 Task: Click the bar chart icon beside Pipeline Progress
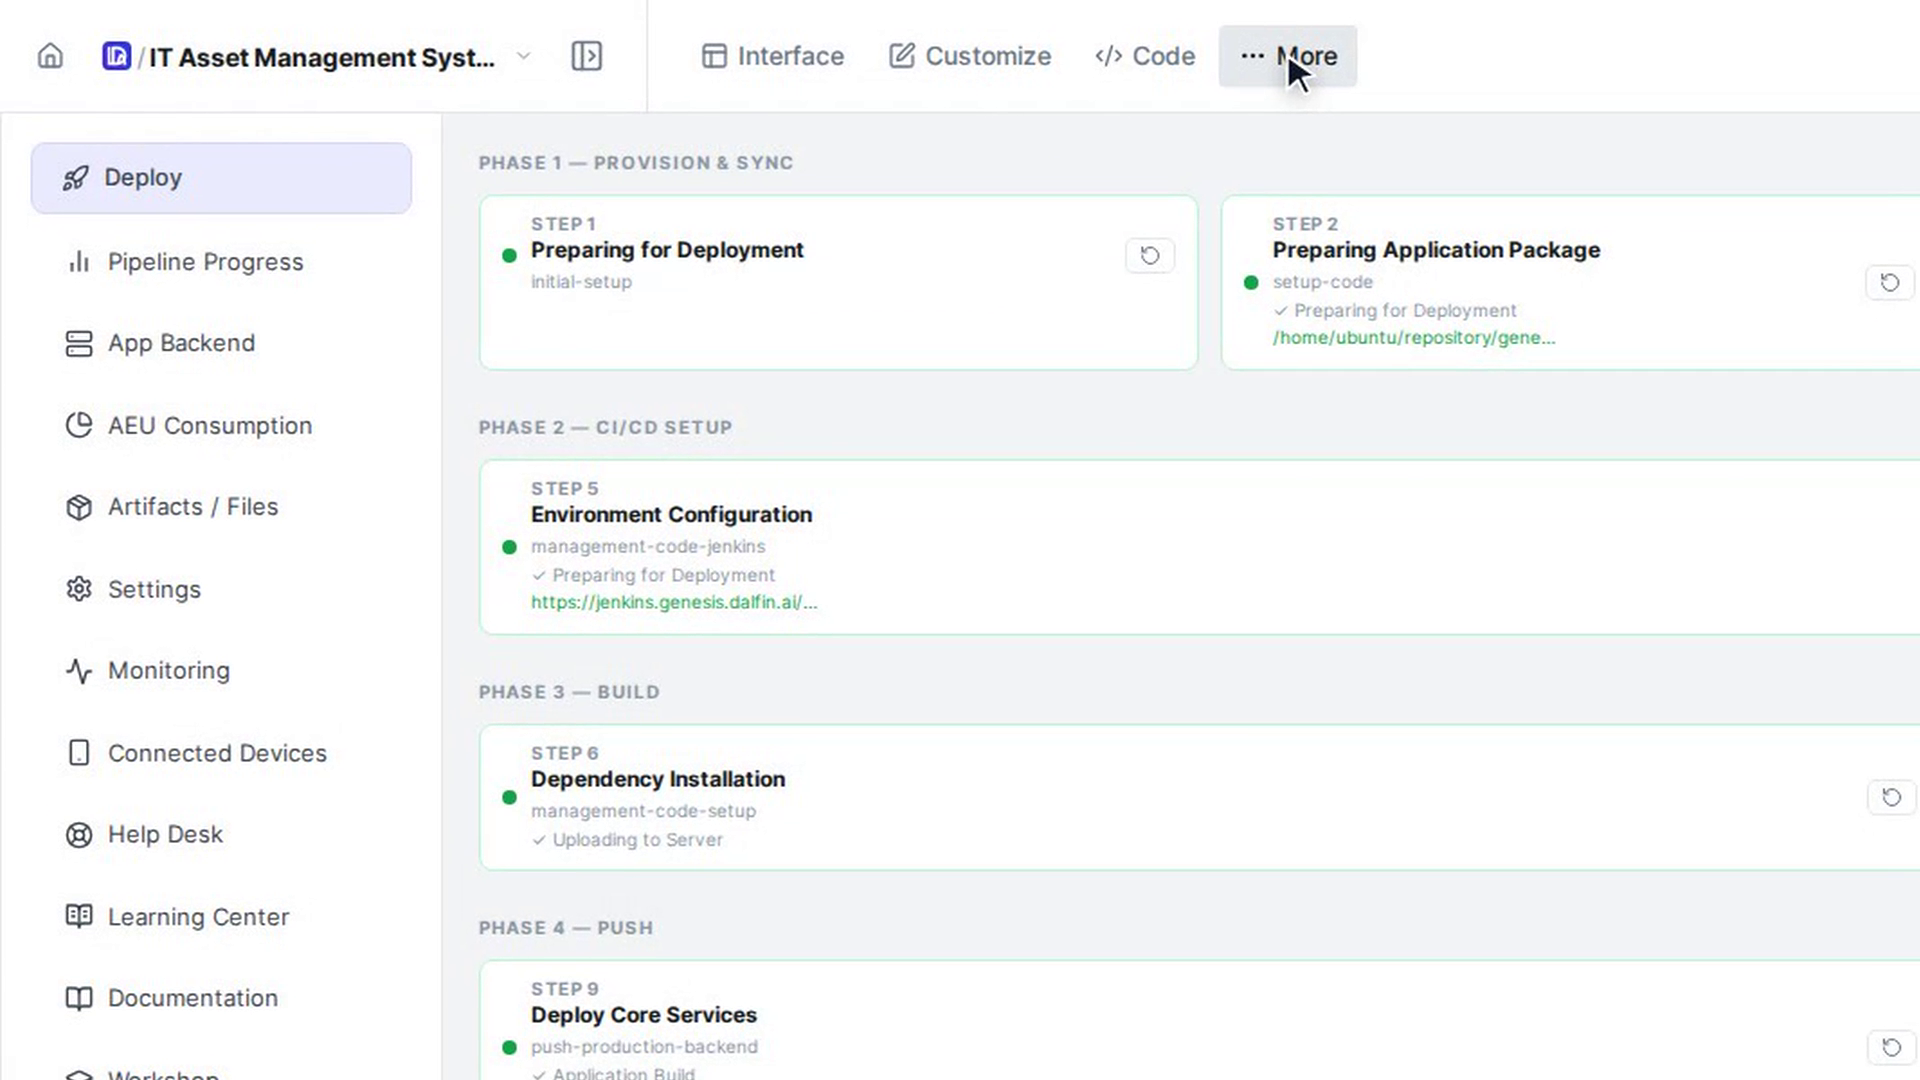(79, 262)
